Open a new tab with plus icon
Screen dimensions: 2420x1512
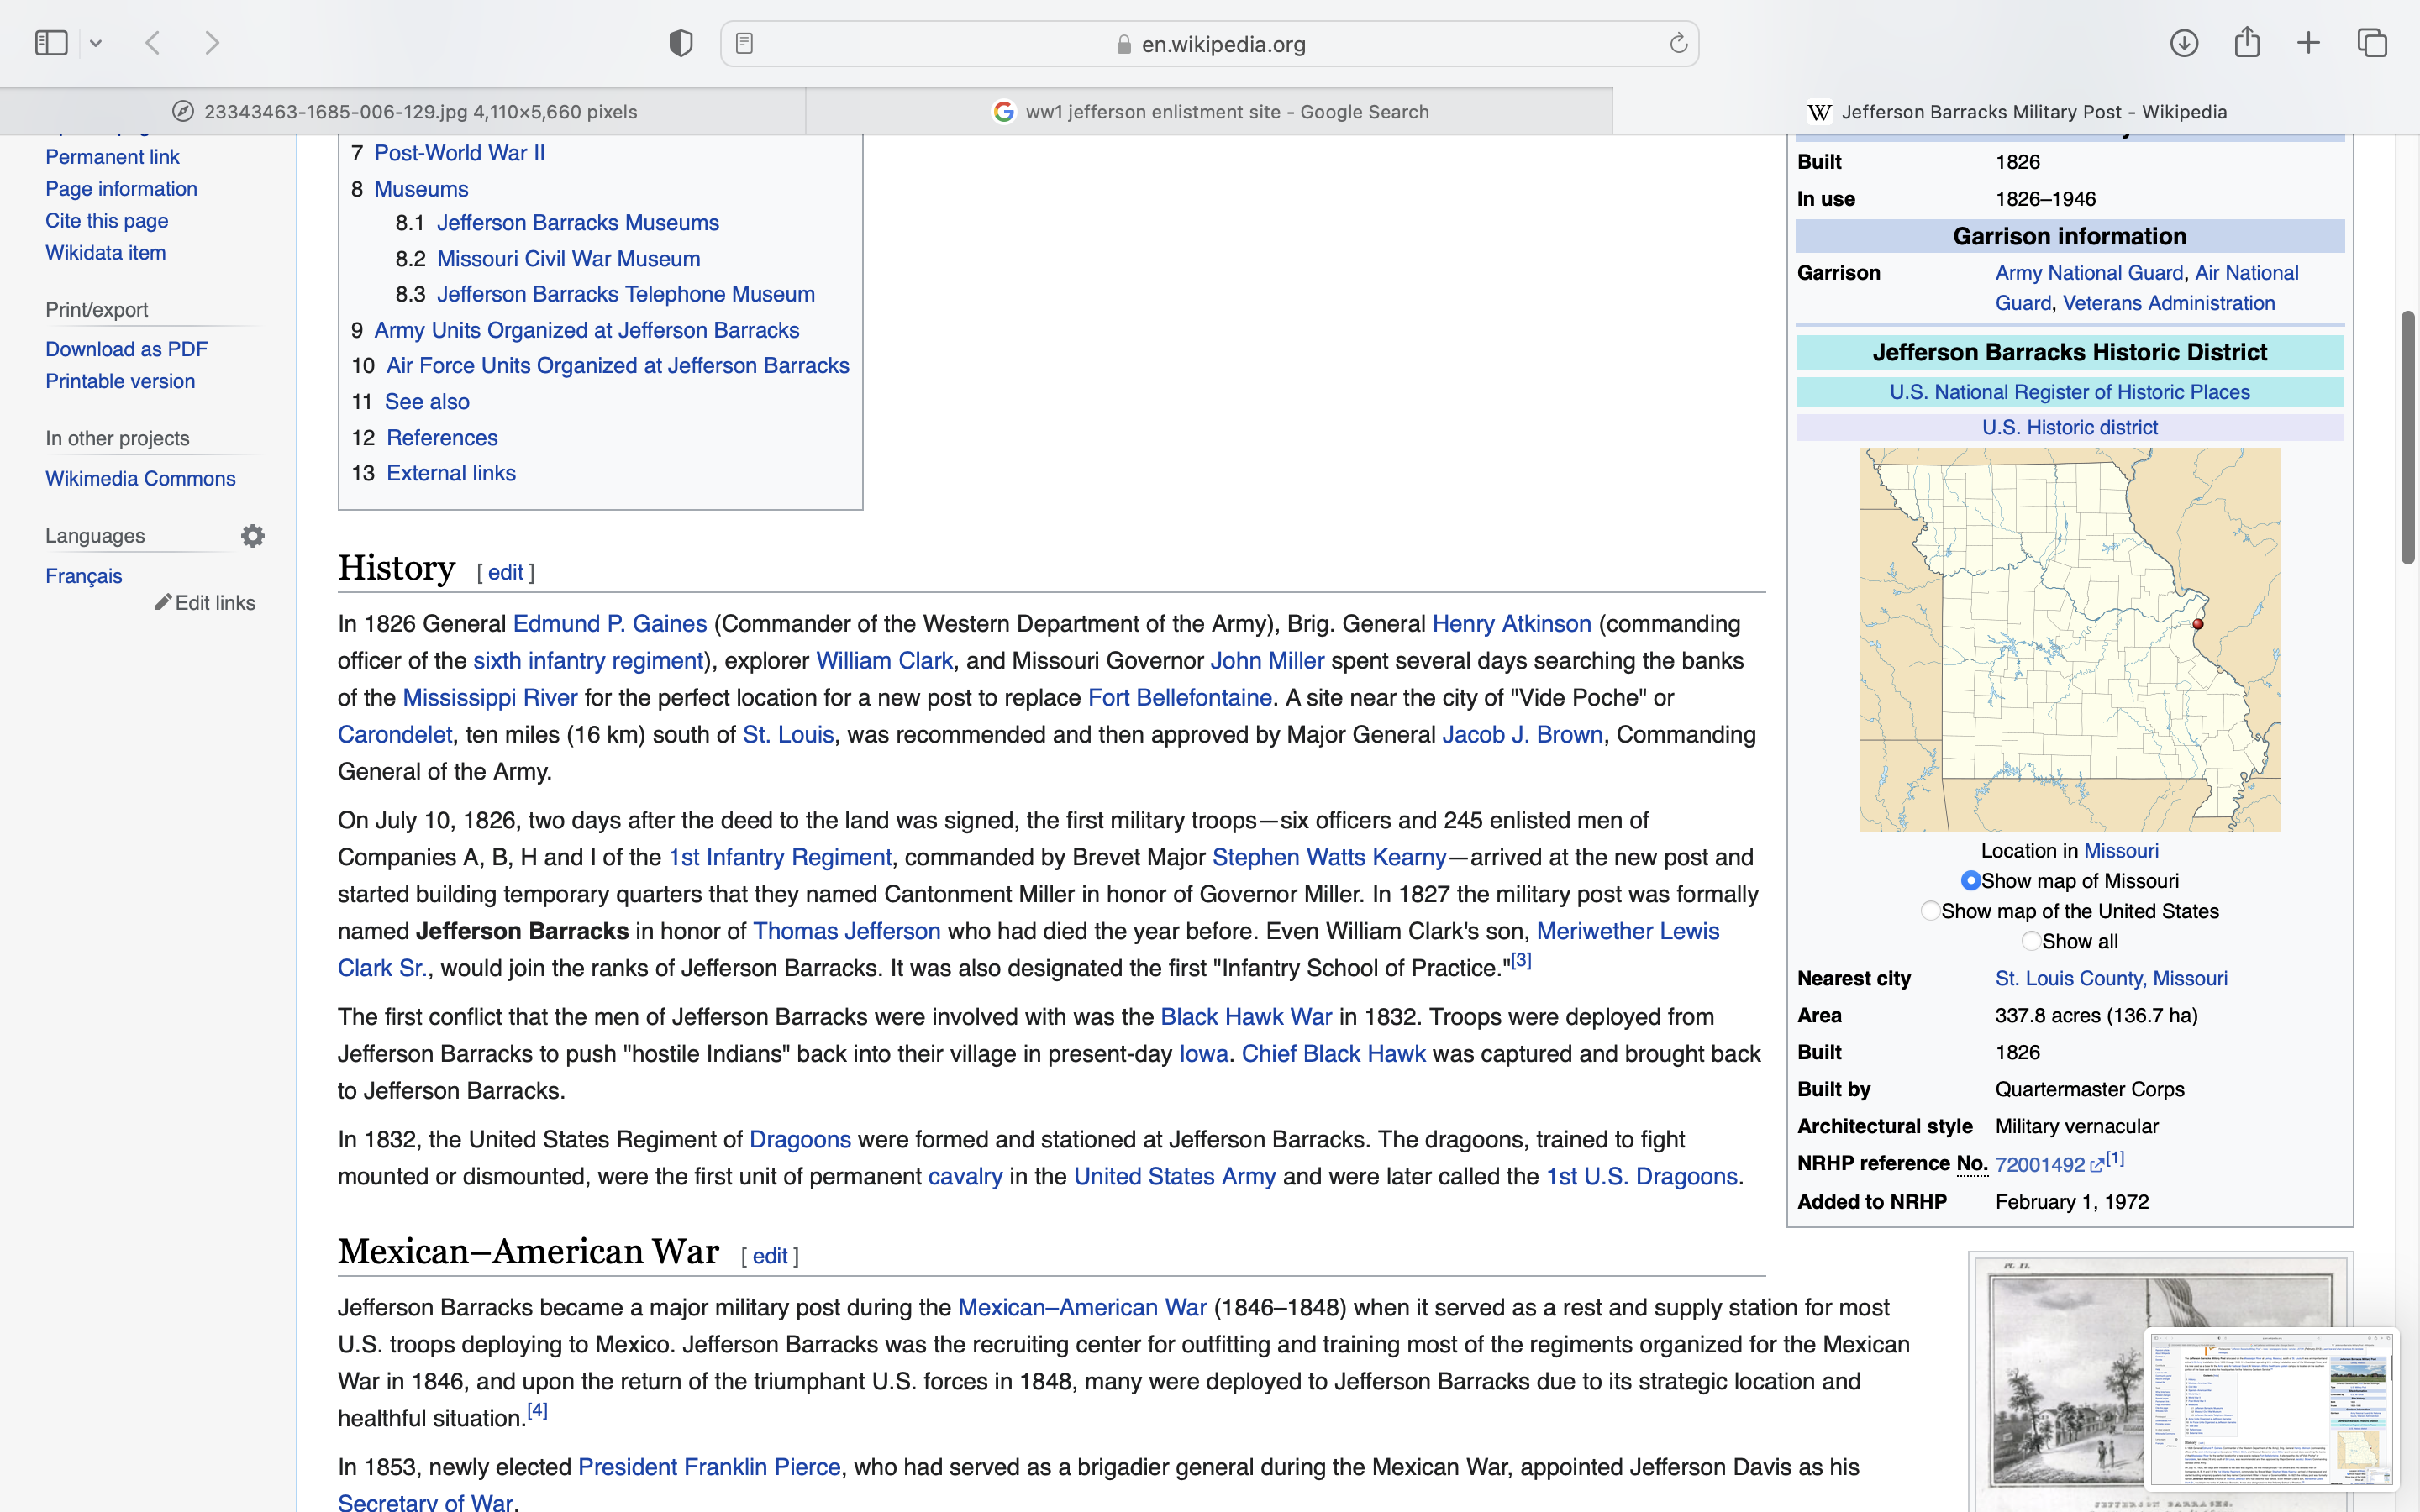[x=2308, y=43]
